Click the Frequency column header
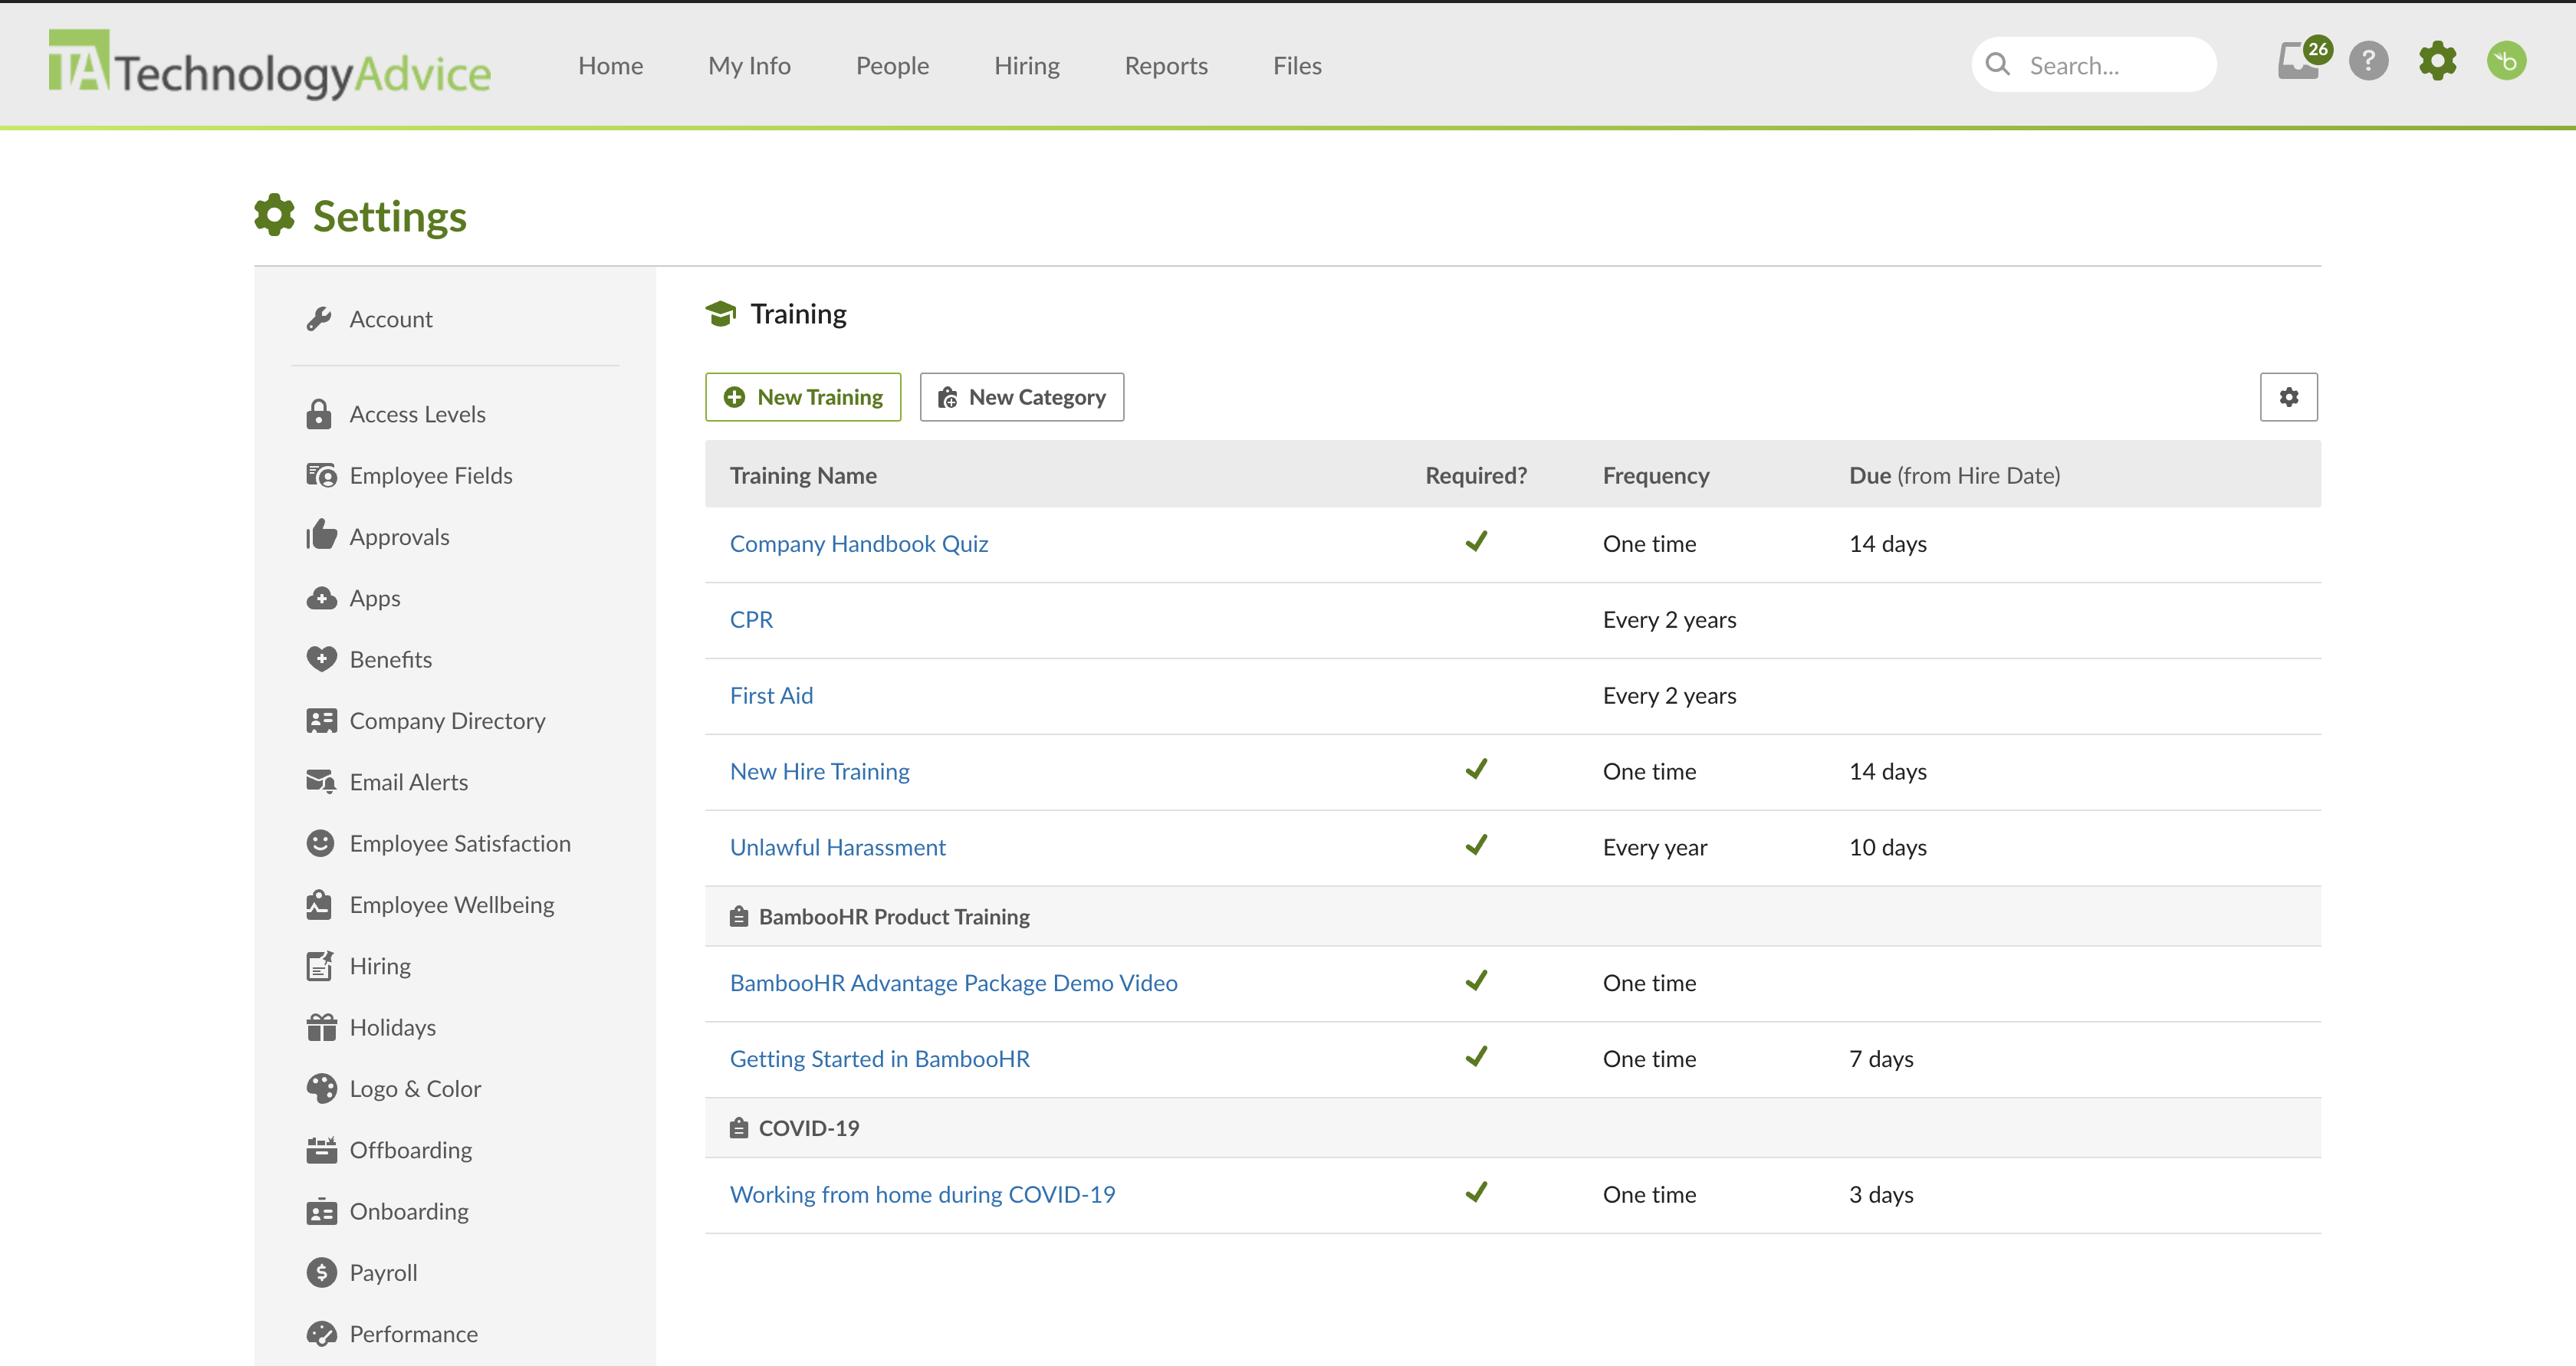2576x1366 pixels. coord(1655,475)
